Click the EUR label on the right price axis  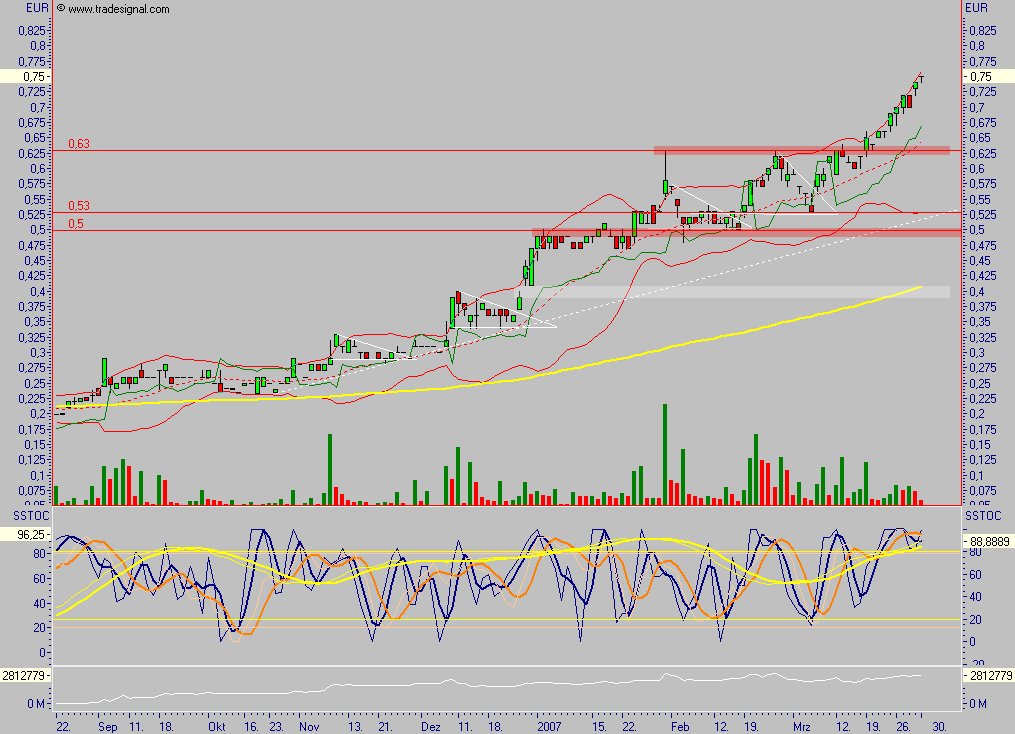point(975,8)
